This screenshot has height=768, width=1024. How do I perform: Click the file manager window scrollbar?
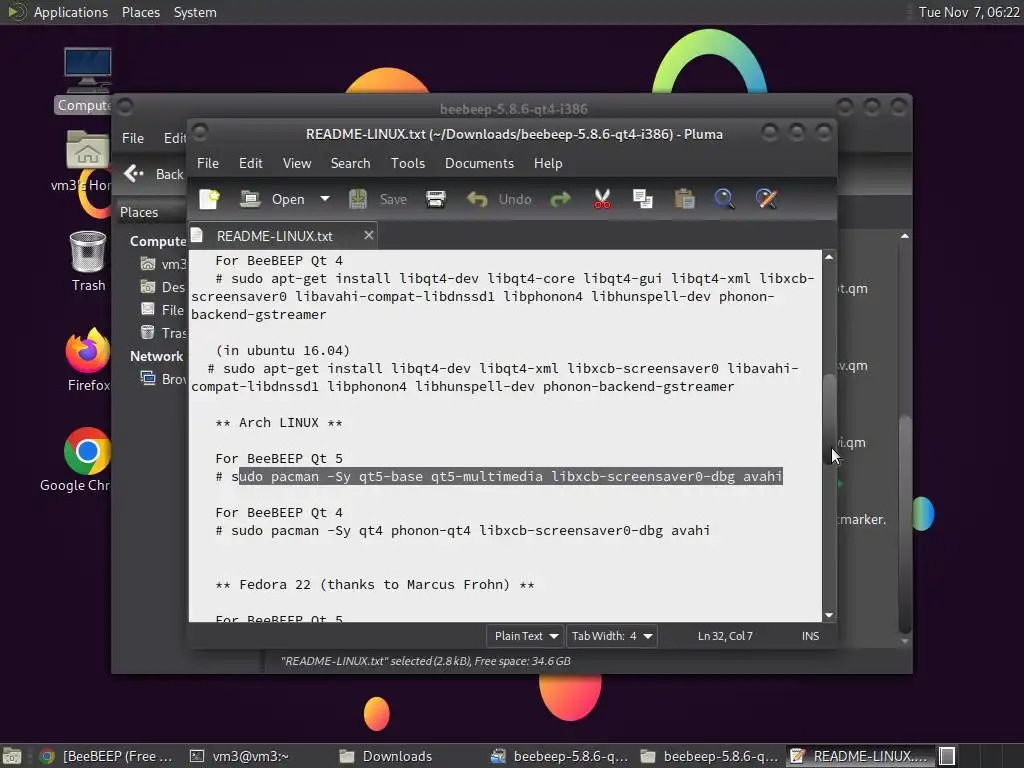[x=904, y=522]
